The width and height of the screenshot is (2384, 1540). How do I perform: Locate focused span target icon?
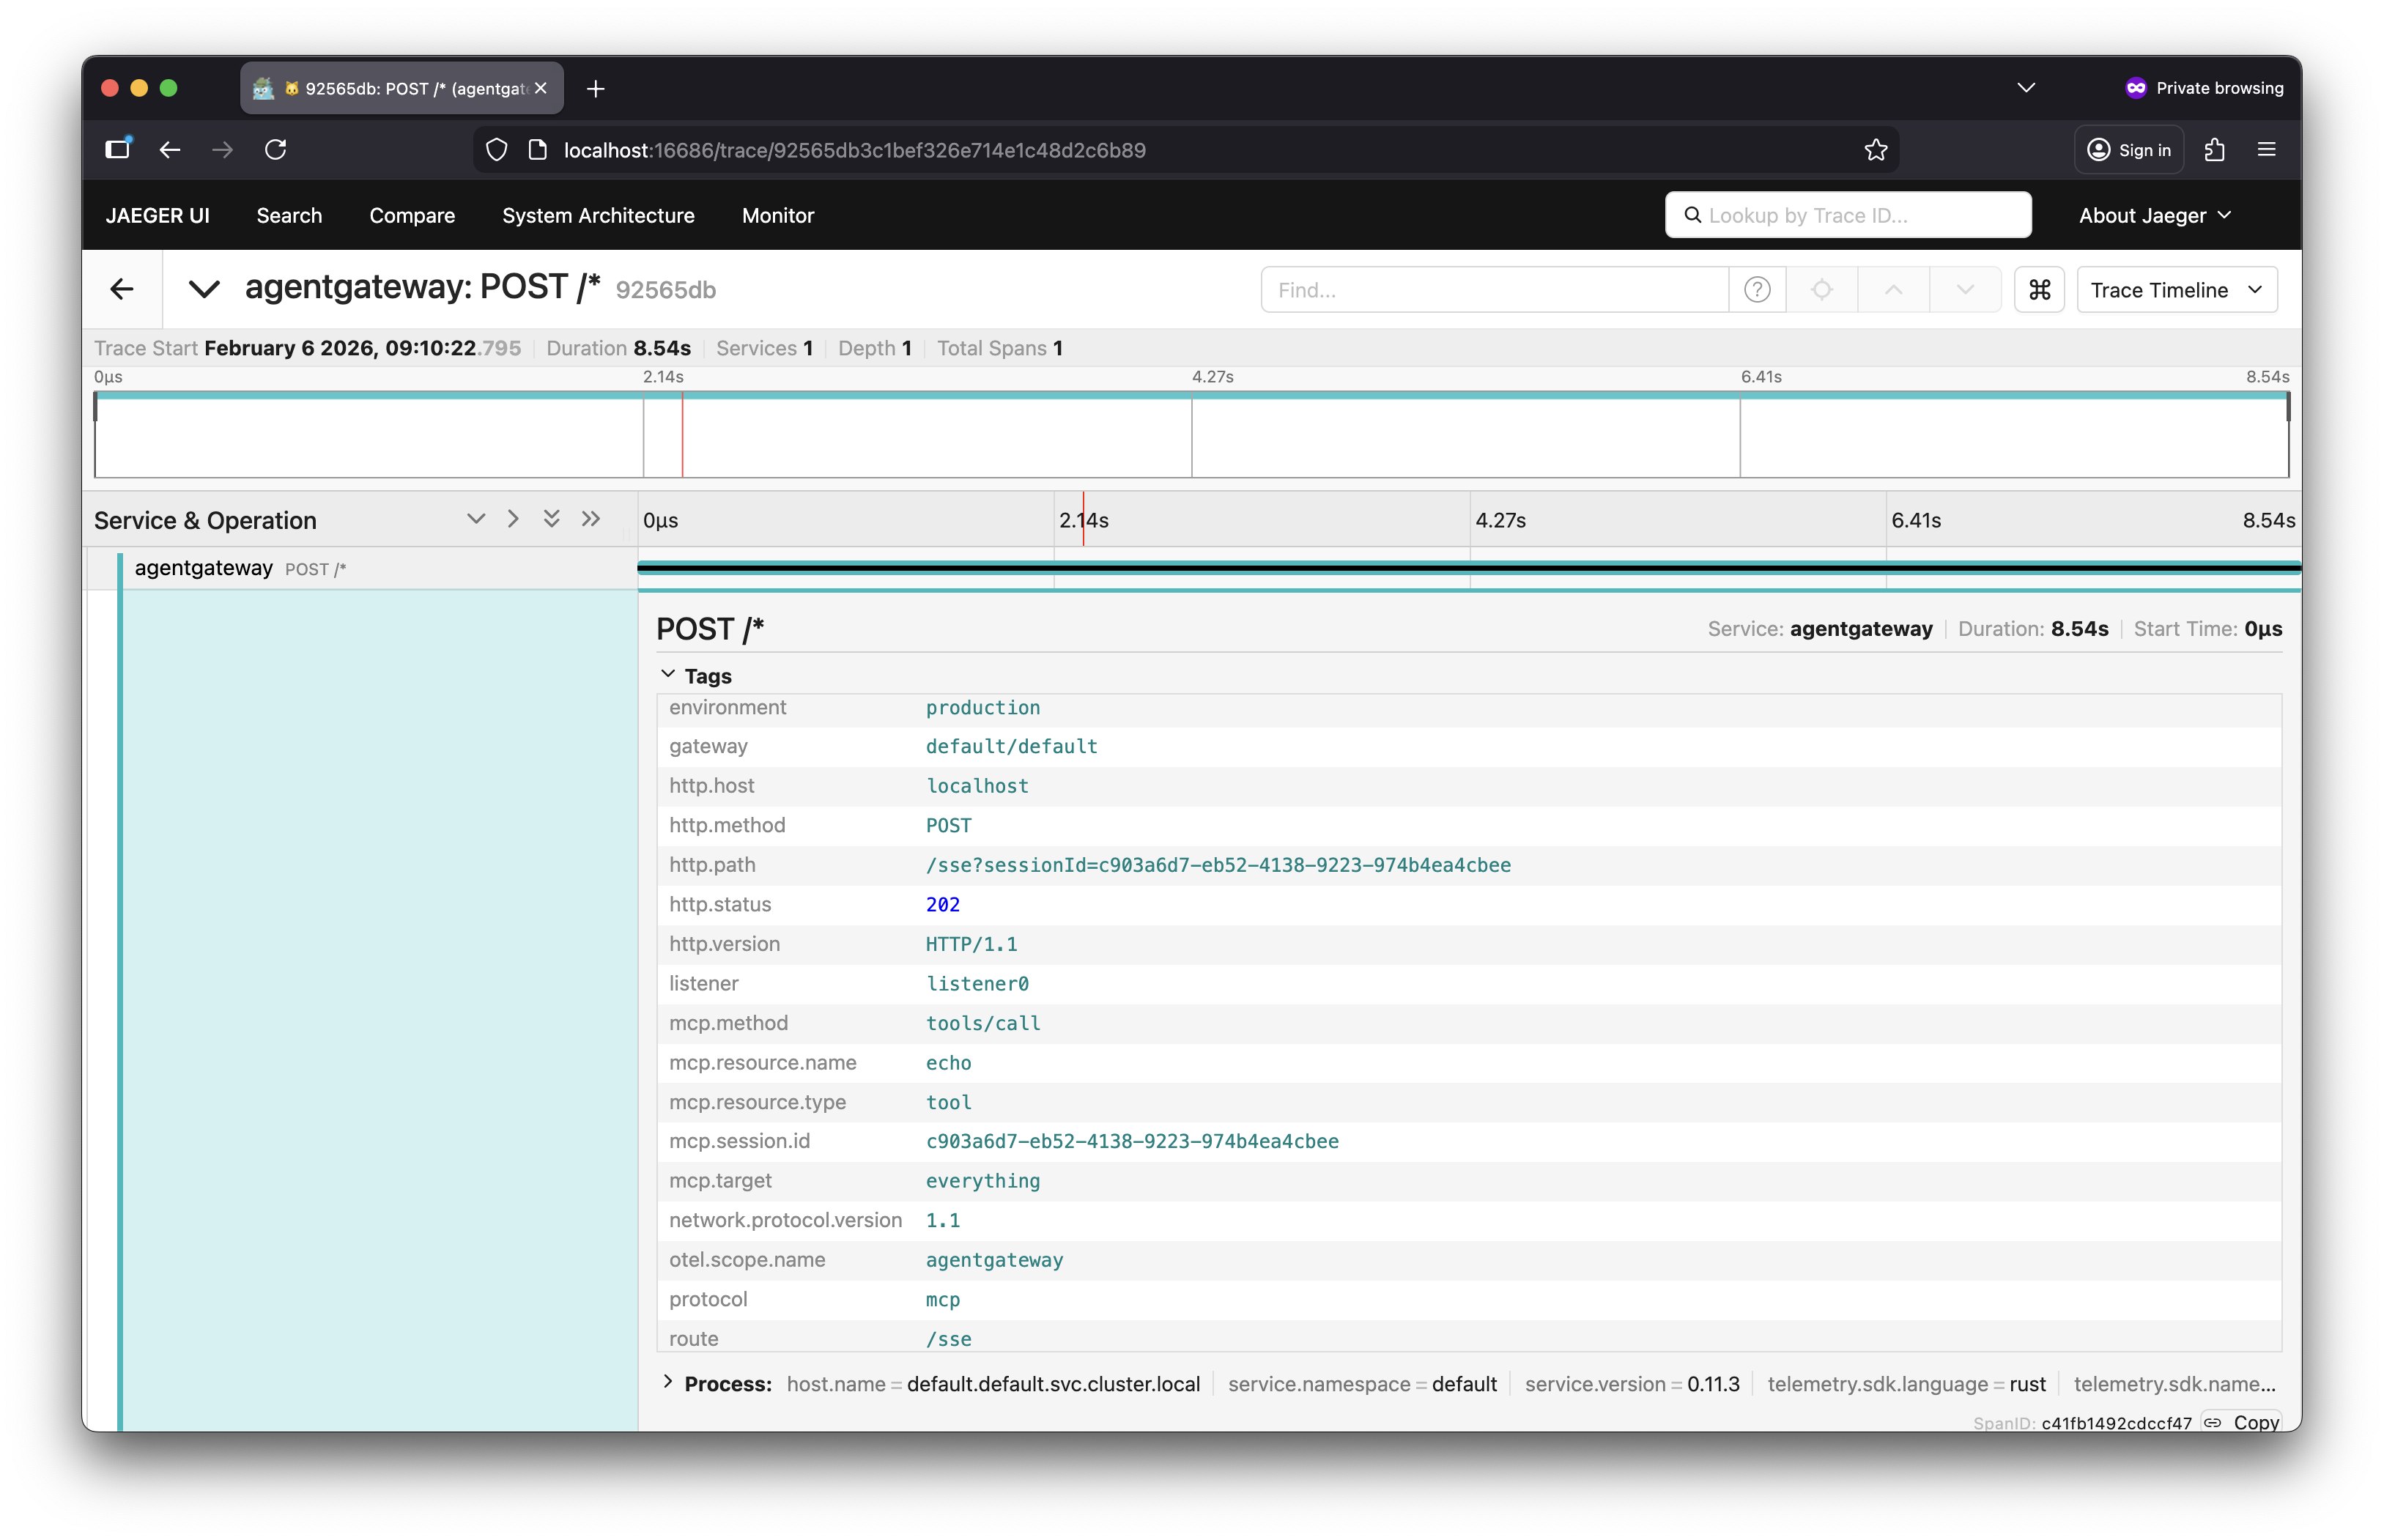point(1822,290)
